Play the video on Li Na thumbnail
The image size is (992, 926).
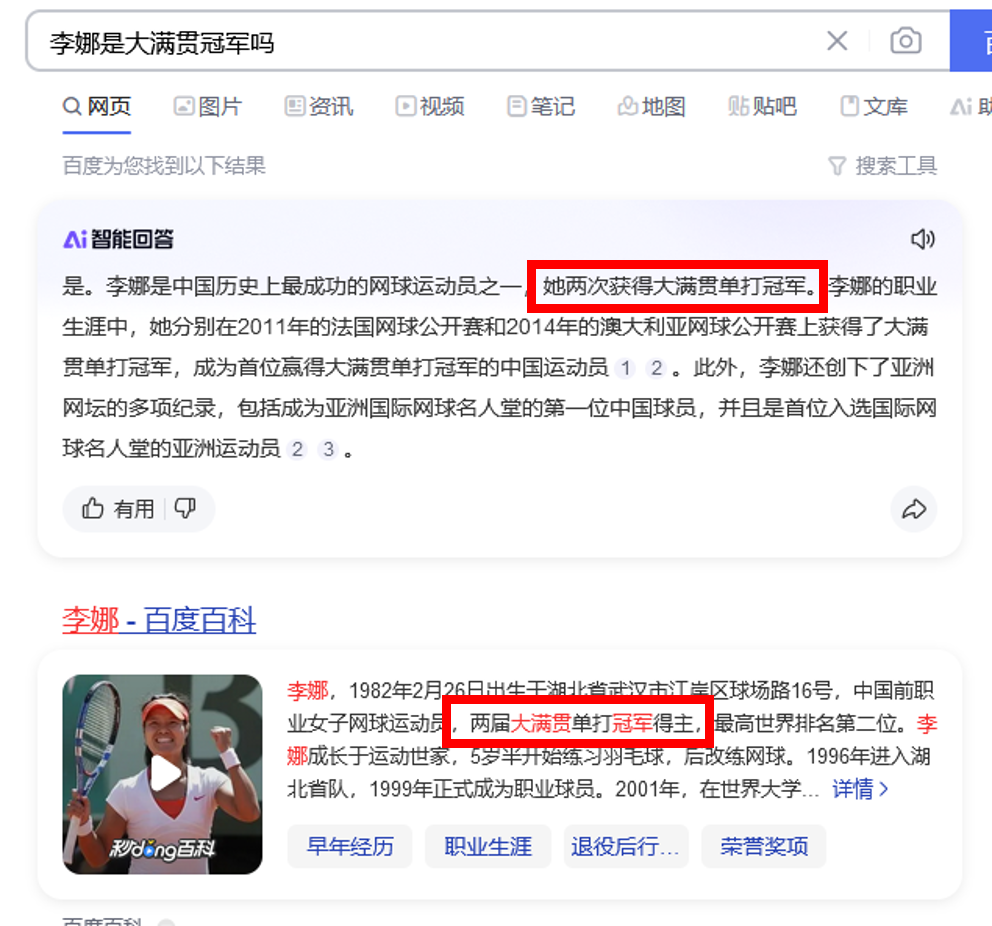[163, 774]
